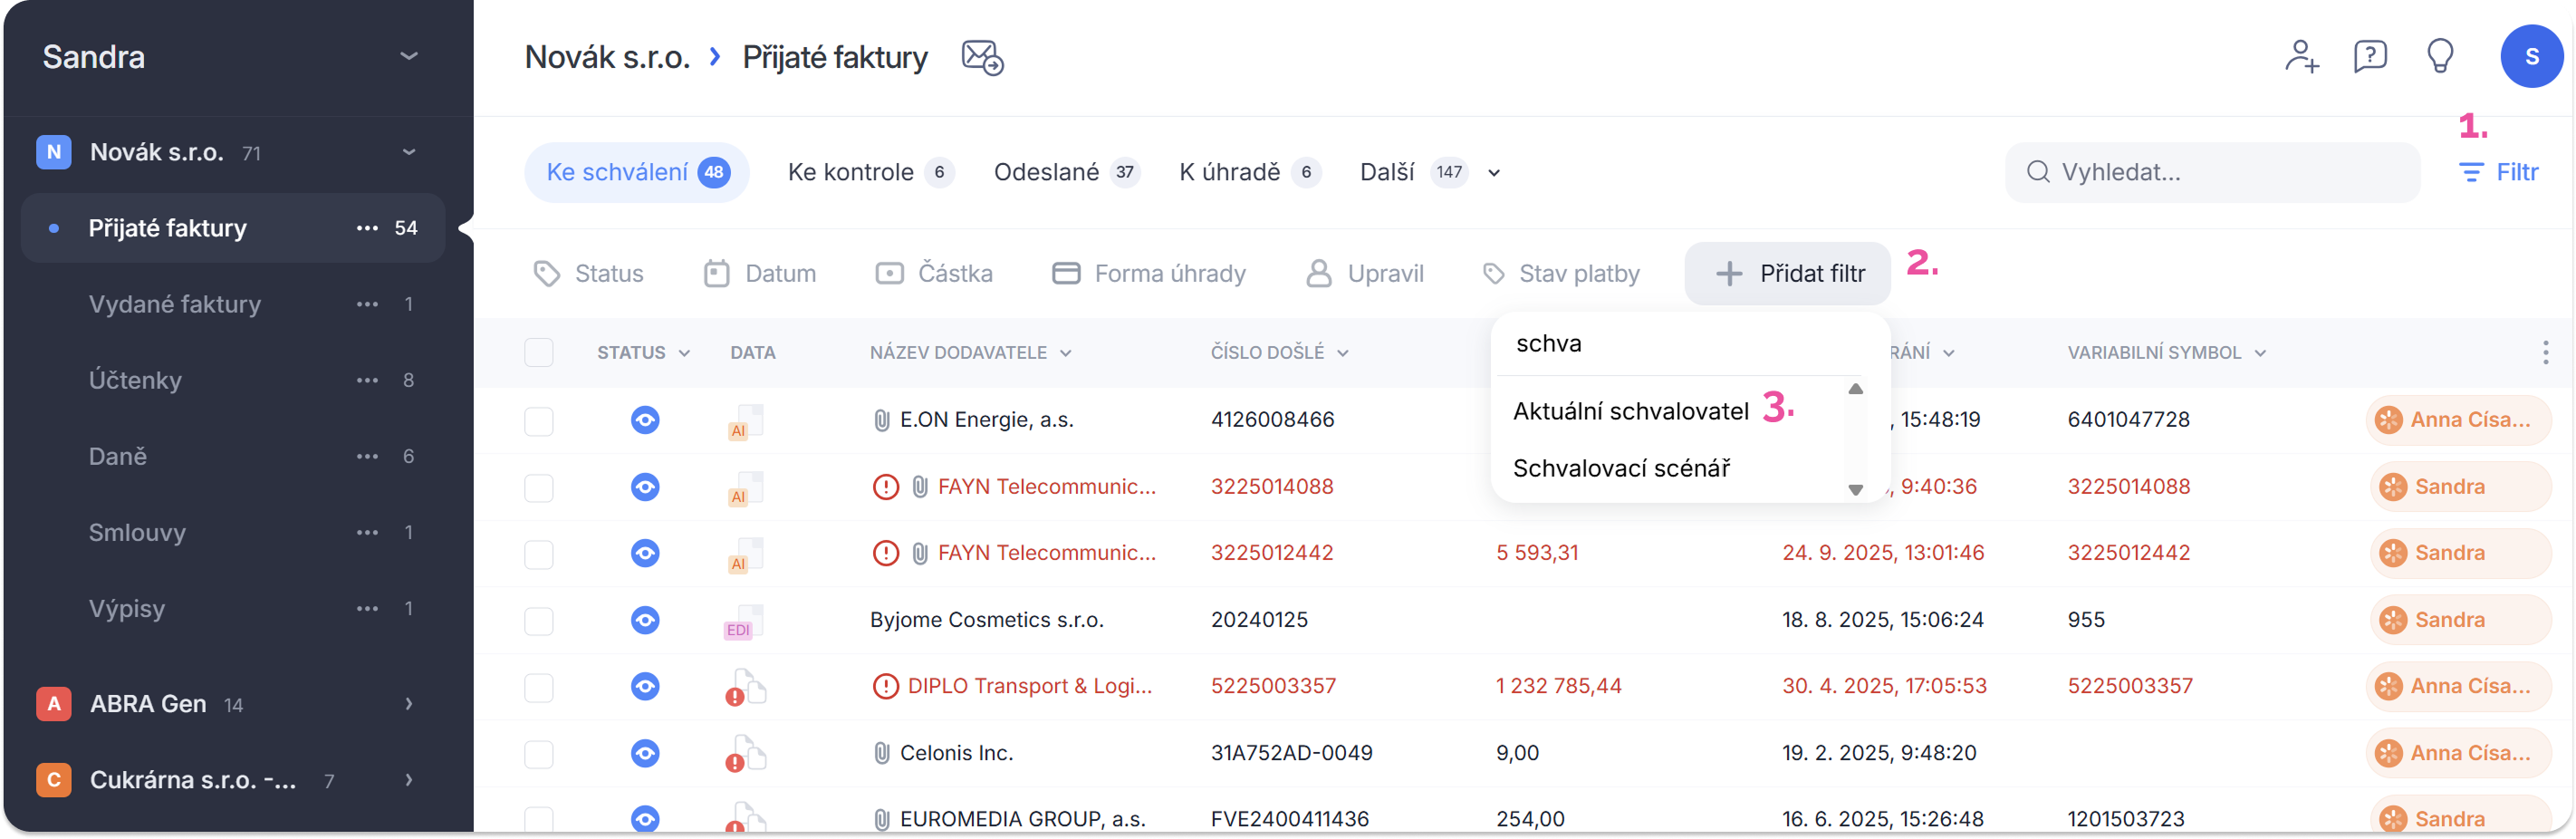Toggle the select-all checkbox in table header
Screen dimensions: 2576x839
pyautogui.click(x=539, y=352)
